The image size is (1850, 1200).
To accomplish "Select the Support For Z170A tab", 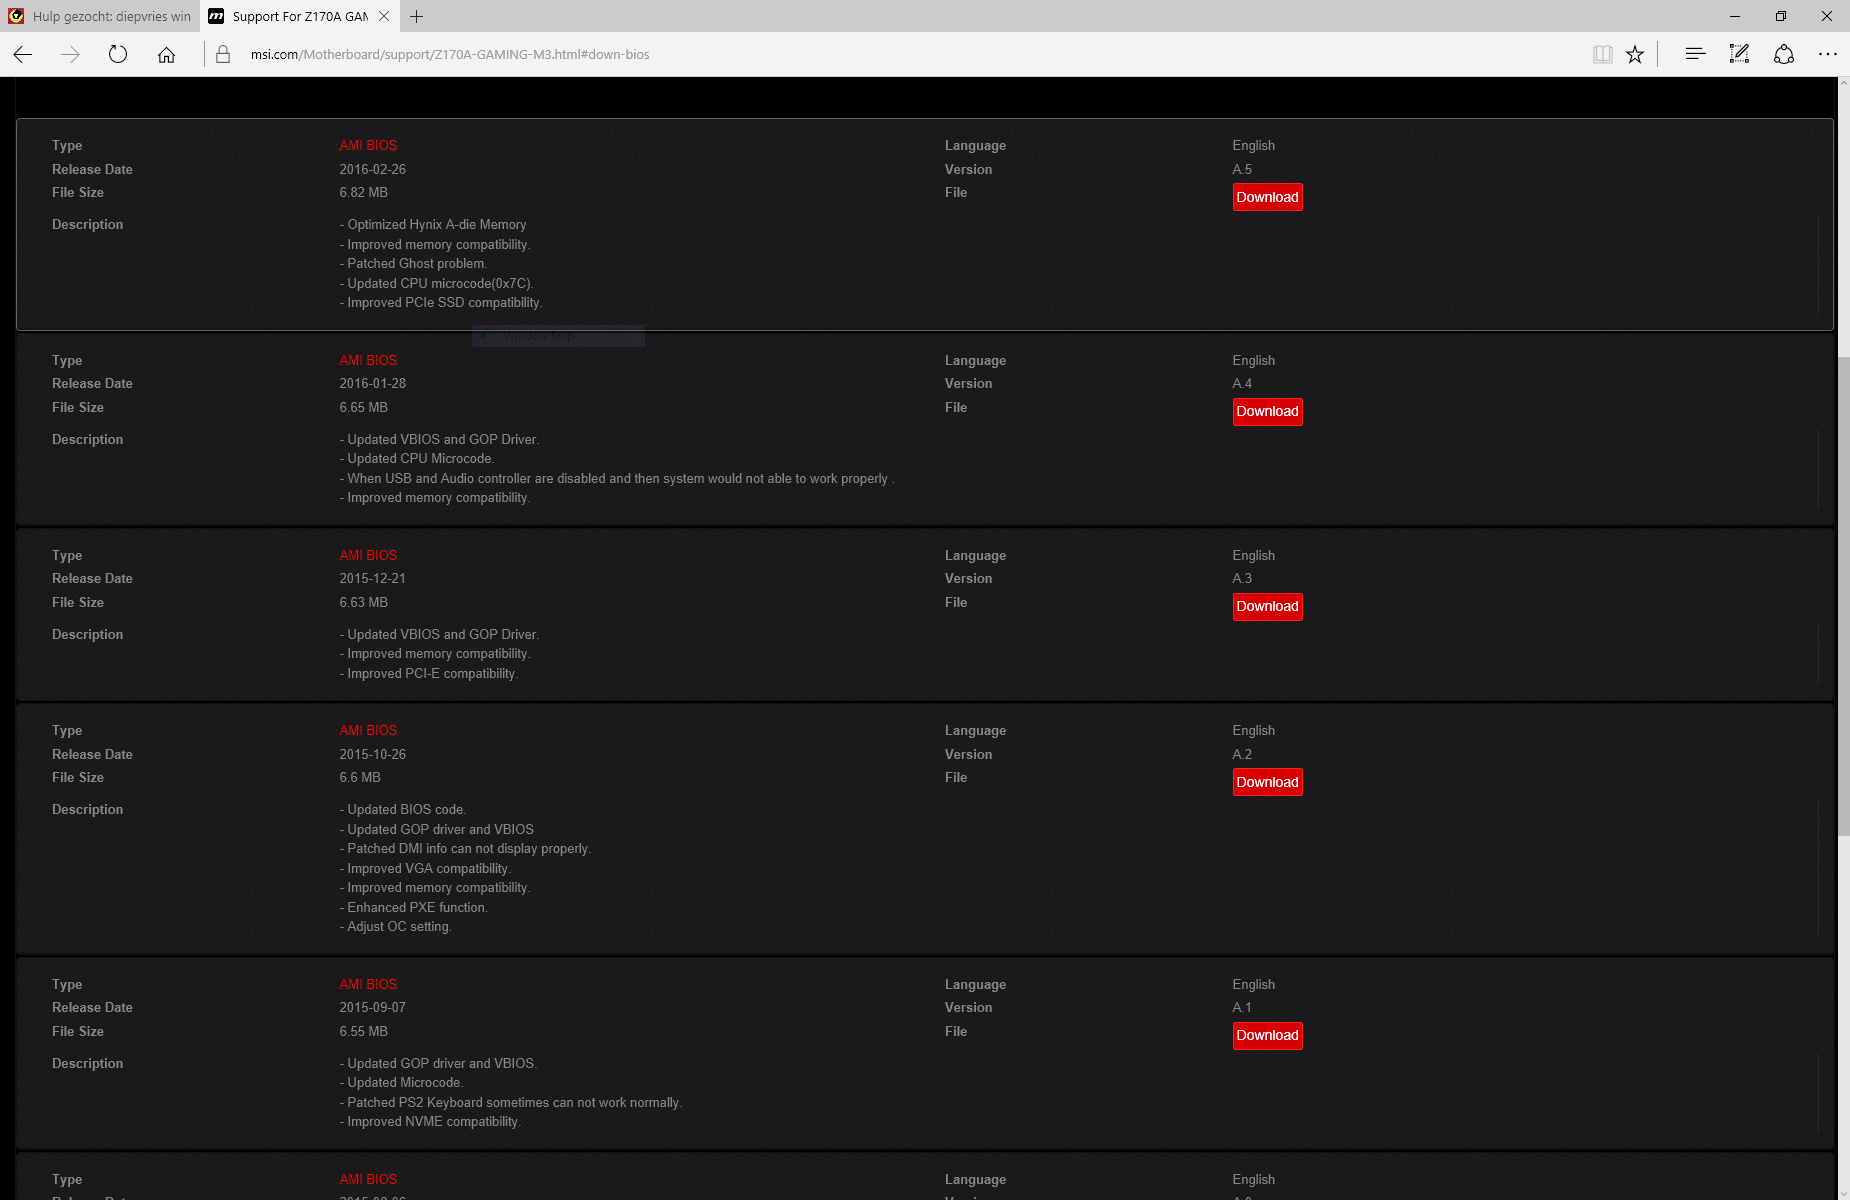I will [300, 16].
